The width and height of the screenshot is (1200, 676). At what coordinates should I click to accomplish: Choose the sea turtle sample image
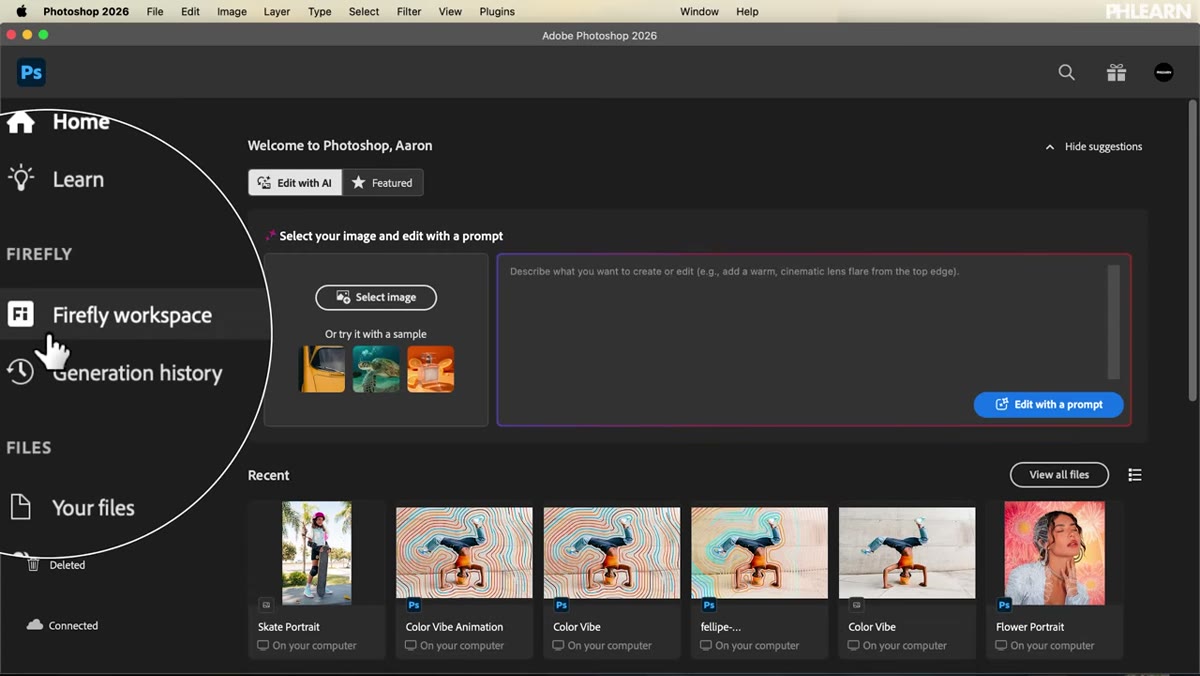click(376, 369)
